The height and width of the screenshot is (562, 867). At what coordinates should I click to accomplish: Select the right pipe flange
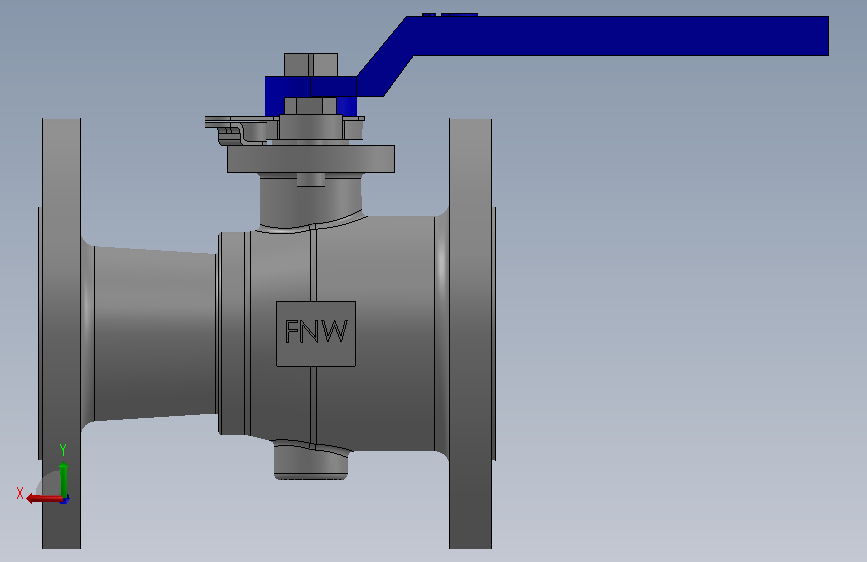[x=471, y=334]
